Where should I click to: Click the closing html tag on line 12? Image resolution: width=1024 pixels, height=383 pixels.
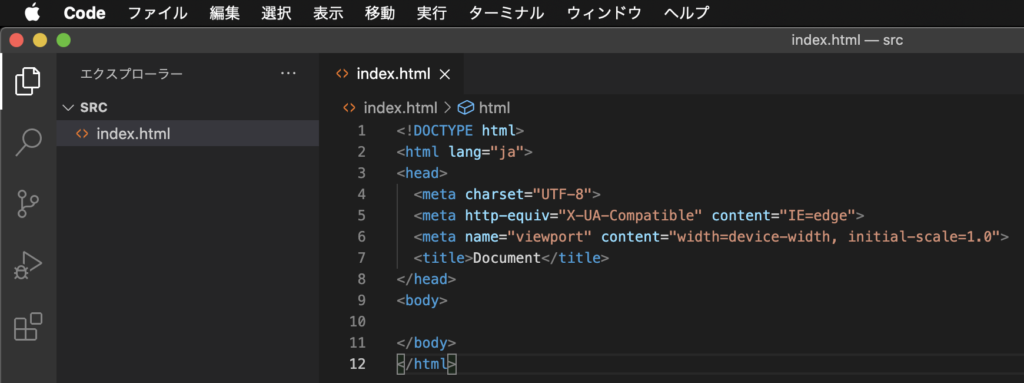click(x=426, y=364)
